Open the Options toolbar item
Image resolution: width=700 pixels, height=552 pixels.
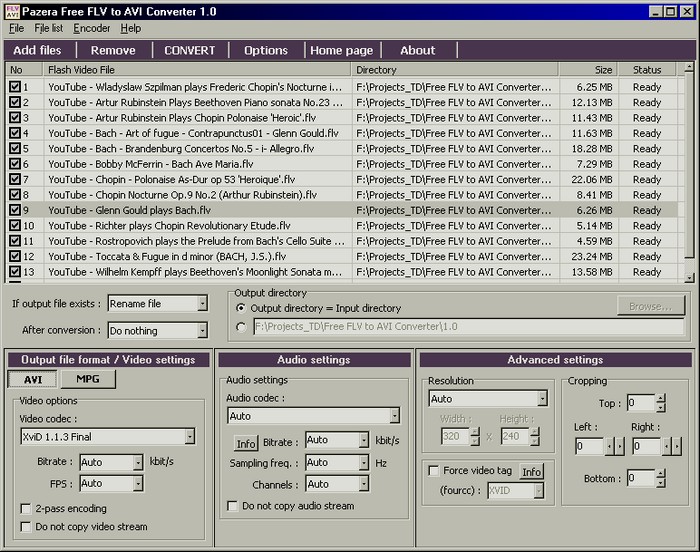pyautogui.click(x=265, y=50)
